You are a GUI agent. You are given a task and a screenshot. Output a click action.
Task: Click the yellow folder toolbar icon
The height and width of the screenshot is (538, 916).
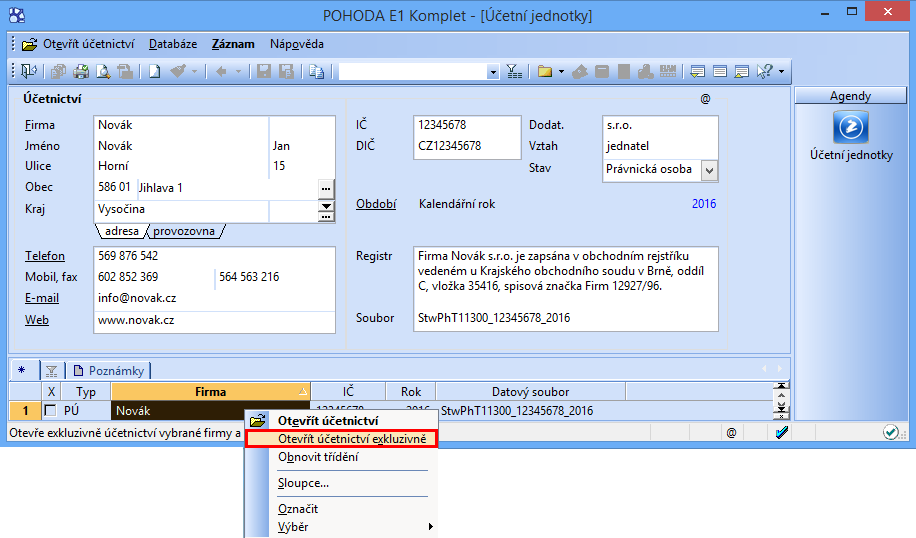544,71
